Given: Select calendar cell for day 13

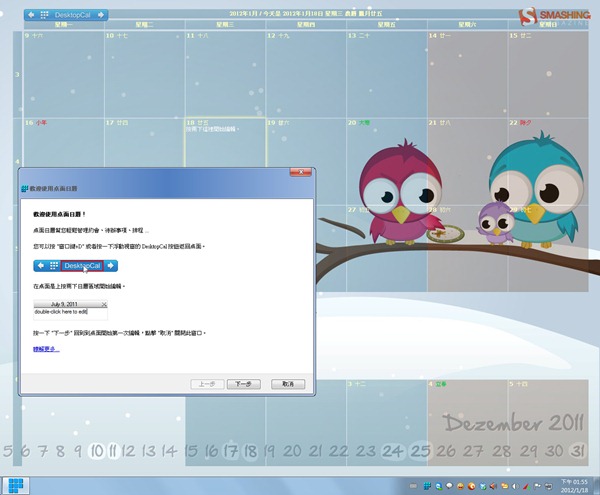Looking at the screenshot, I should tap(387, 74).
